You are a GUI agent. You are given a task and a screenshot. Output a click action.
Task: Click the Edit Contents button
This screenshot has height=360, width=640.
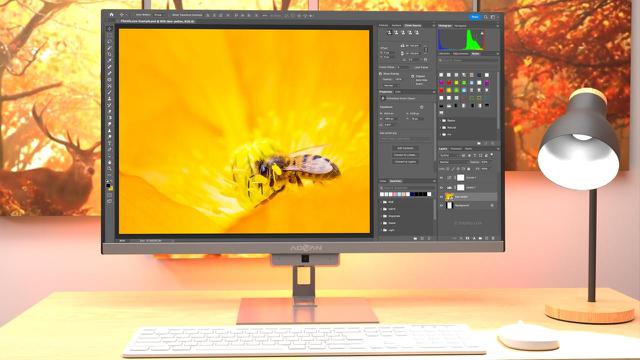point(405,148)
